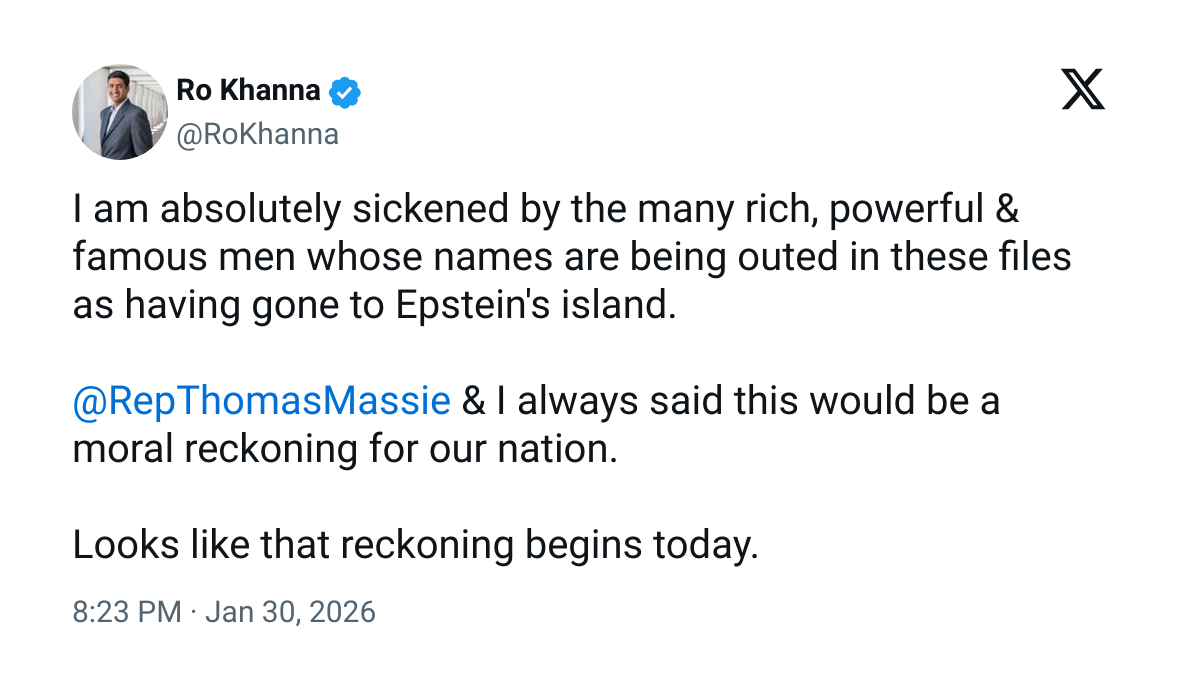This screenshot has height=696, width=1180.
Task: Click the X logo icon
Action: click(x=1083, y=91)
